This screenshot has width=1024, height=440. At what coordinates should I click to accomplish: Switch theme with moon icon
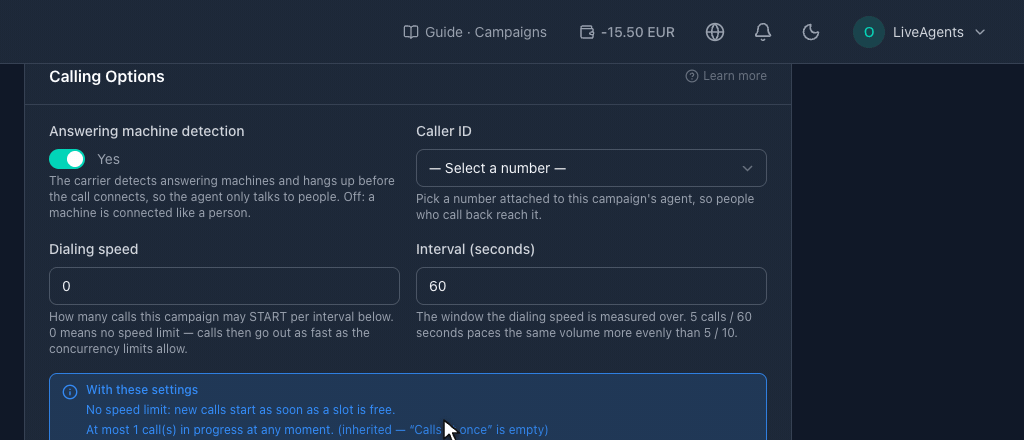tap(810, 32)
